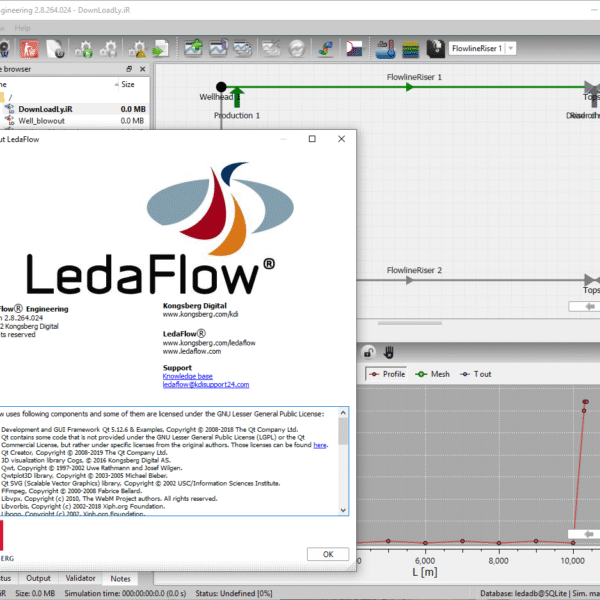
Task: Maximize the About LedaFlow dialog
Action: (312, 139)
